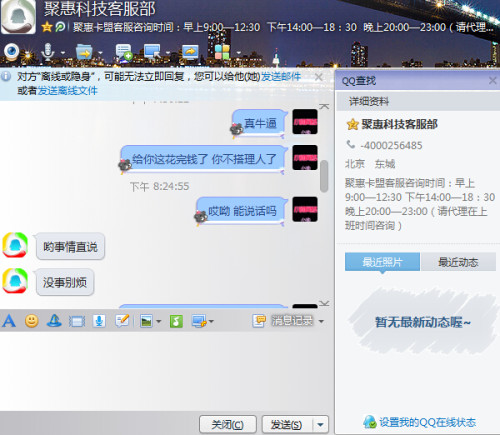Jump to top with the scroll-top arrow
Image resolution: width=500 pixels, height=435 pixels.
click(x=324, y=106)
